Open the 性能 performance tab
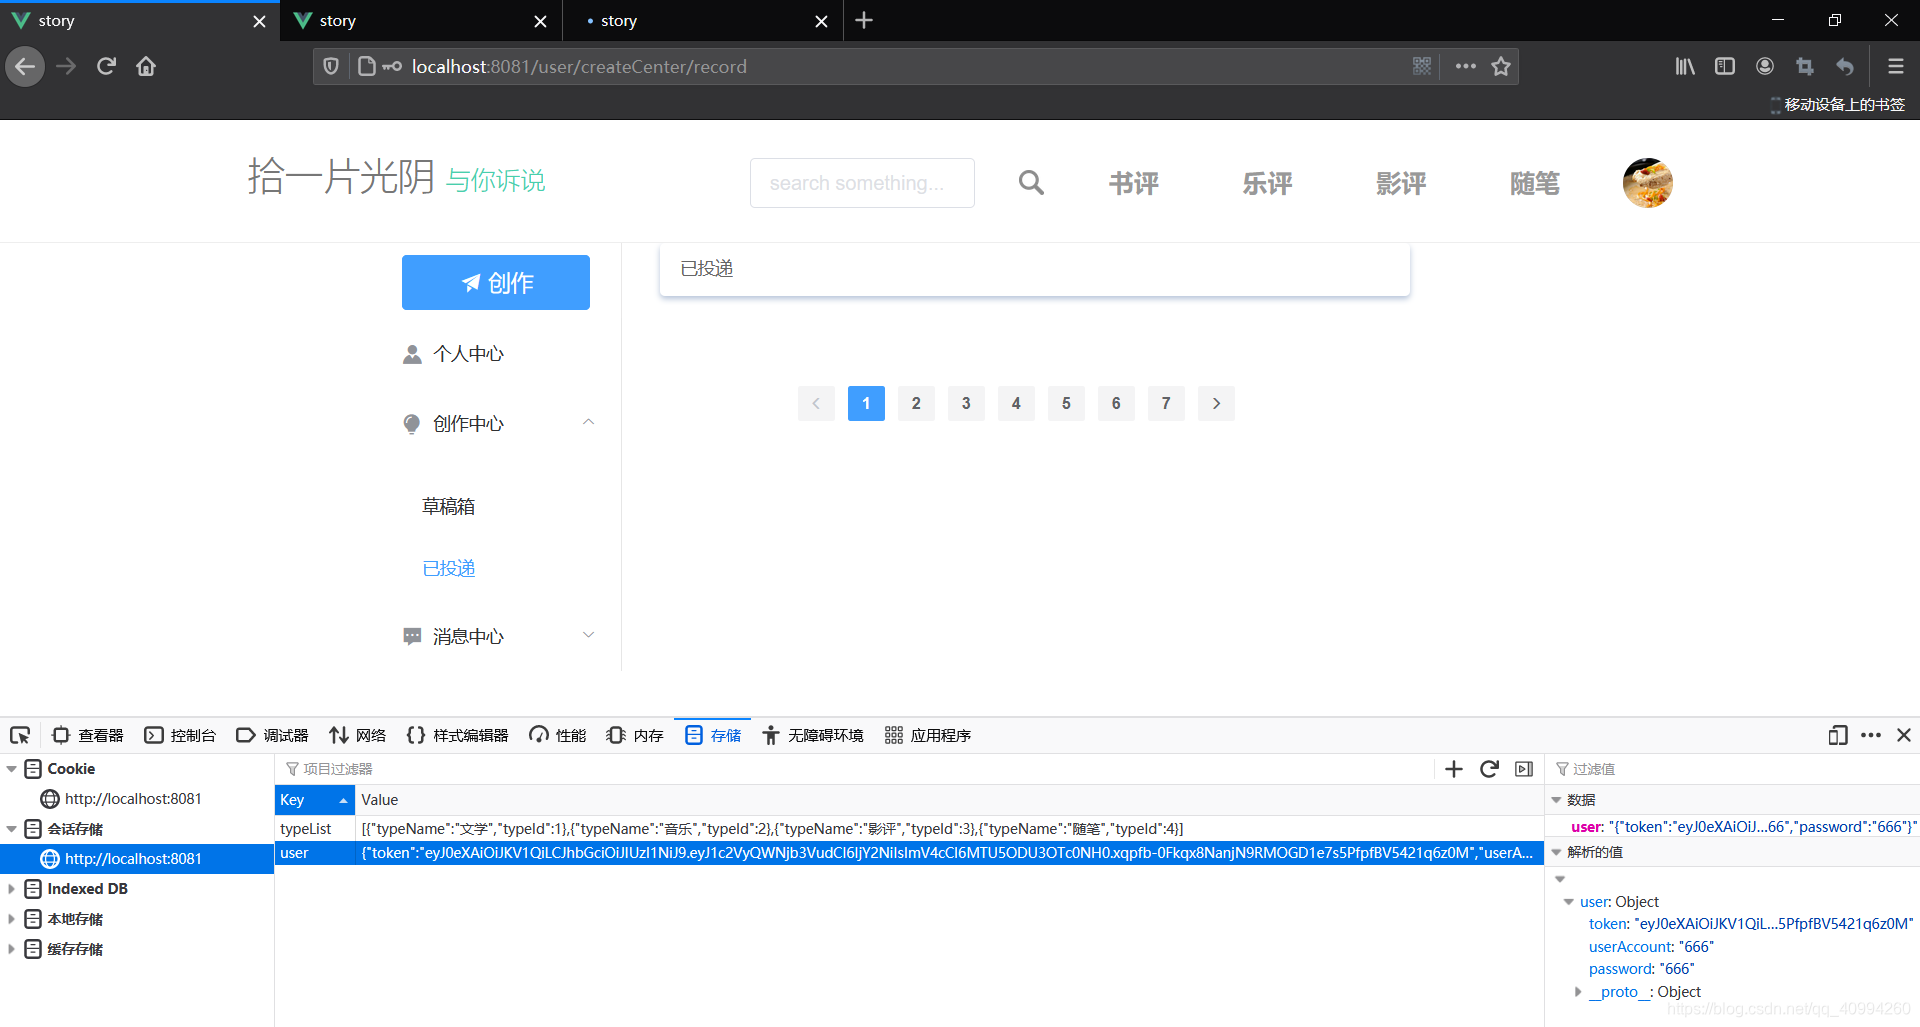The height and width of the screenshot is (1027, 1920). [557, 735]
